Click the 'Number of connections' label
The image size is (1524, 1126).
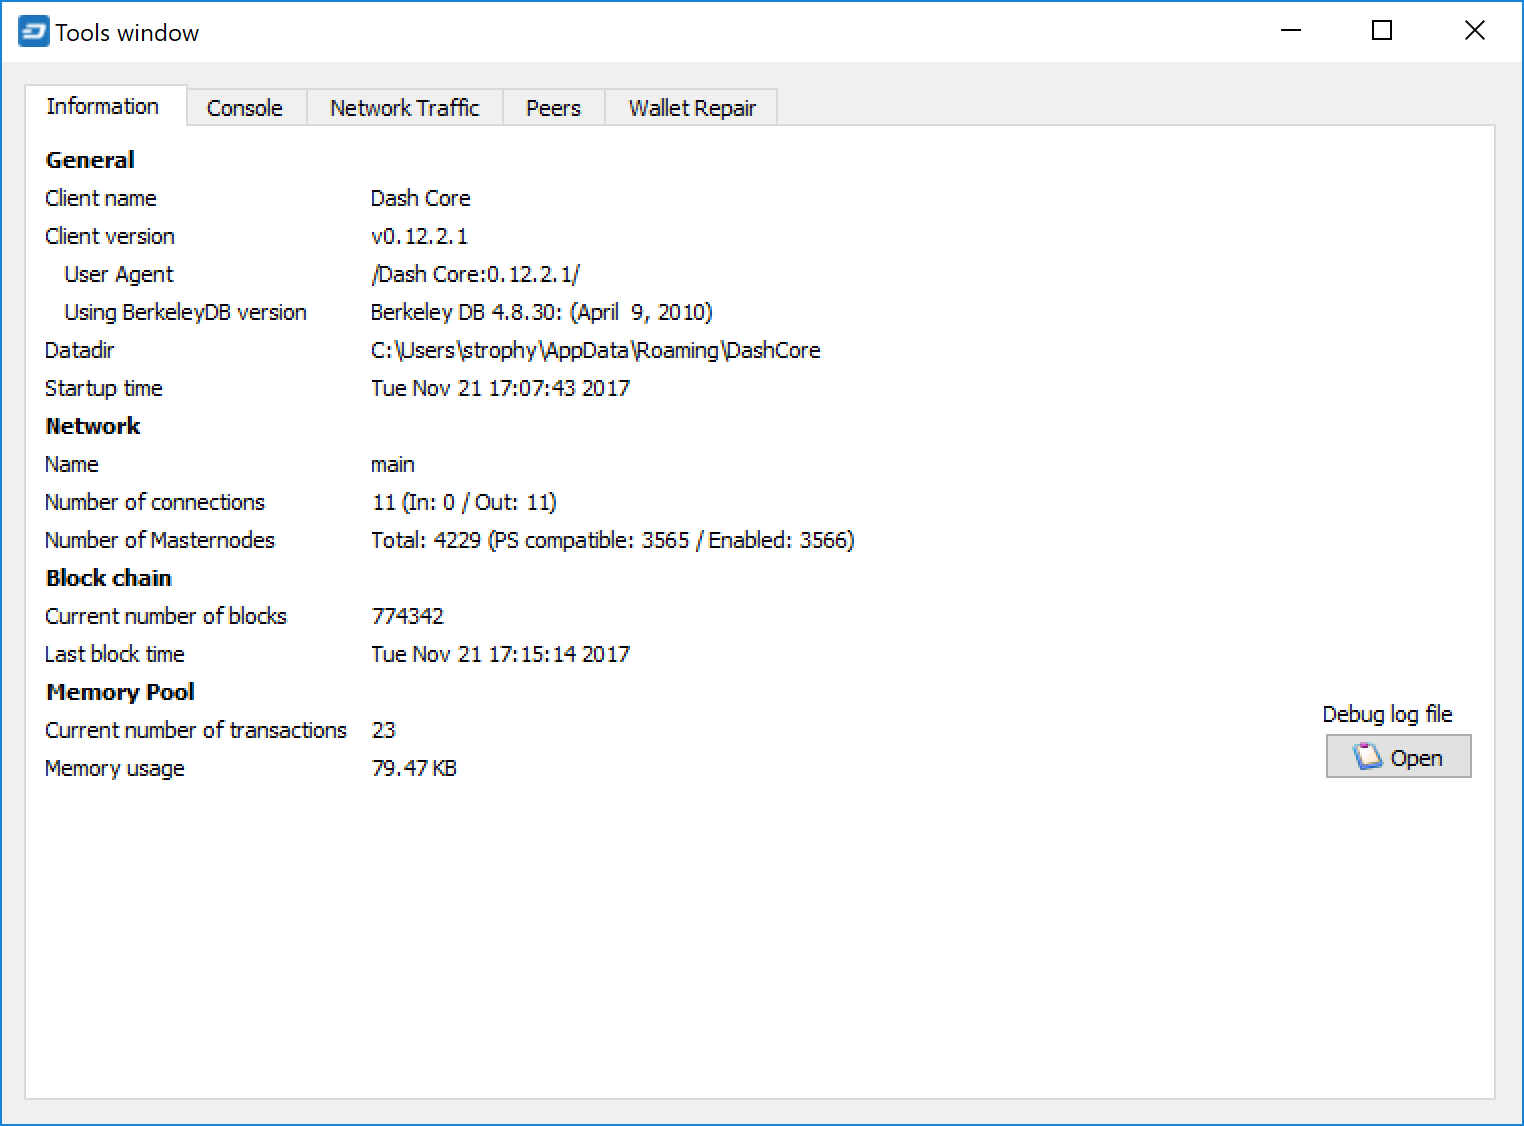[155, 502]
